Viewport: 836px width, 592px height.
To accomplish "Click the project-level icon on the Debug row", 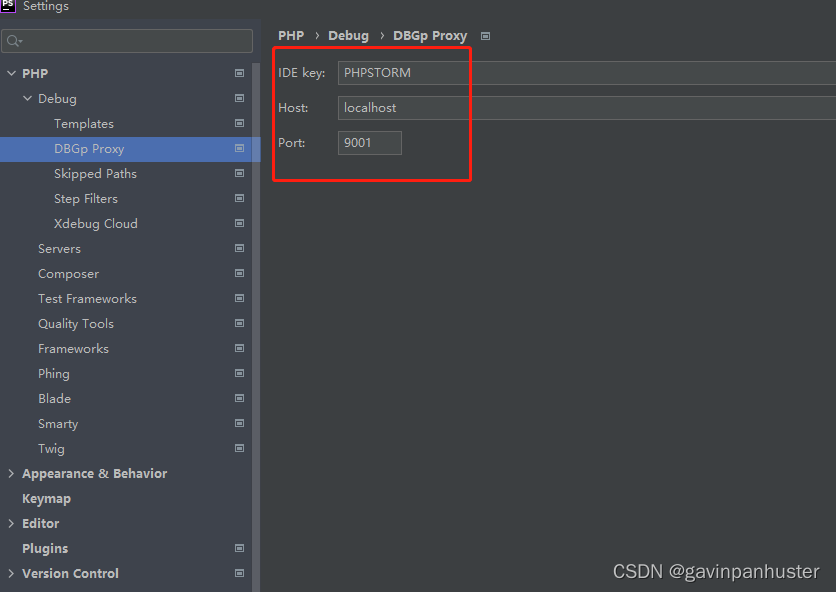I will (x=239, y=98).
